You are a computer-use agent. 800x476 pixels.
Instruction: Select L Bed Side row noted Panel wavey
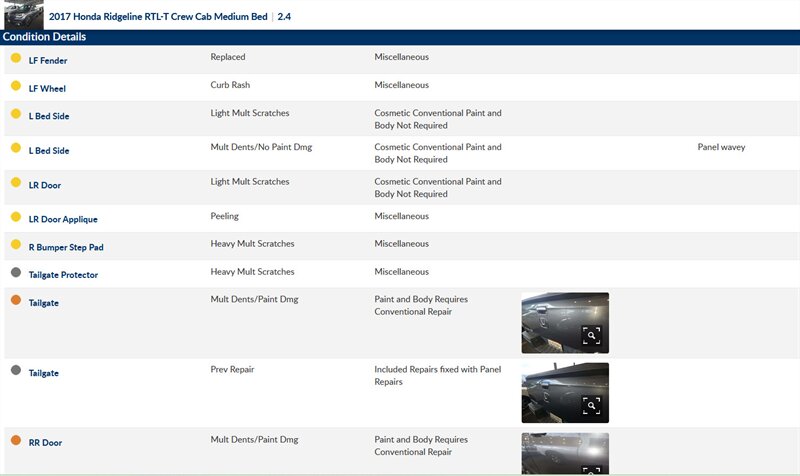point(49,150)
